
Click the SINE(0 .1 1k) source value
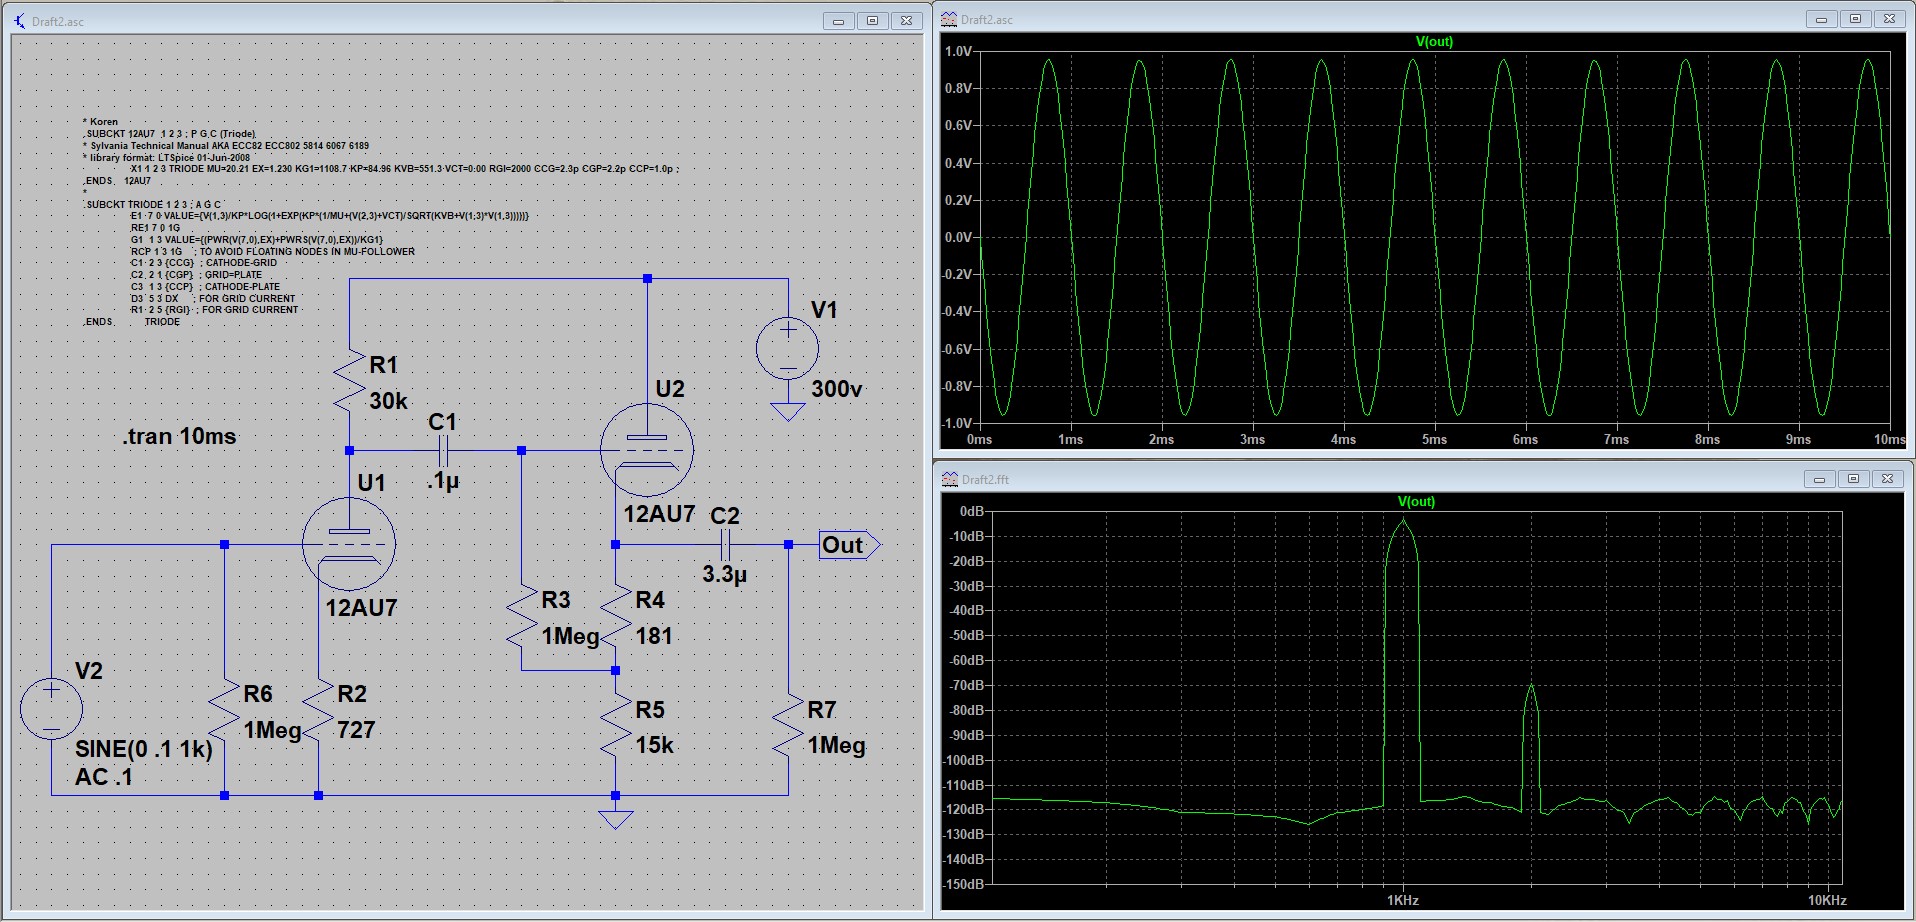coord(144,749)
